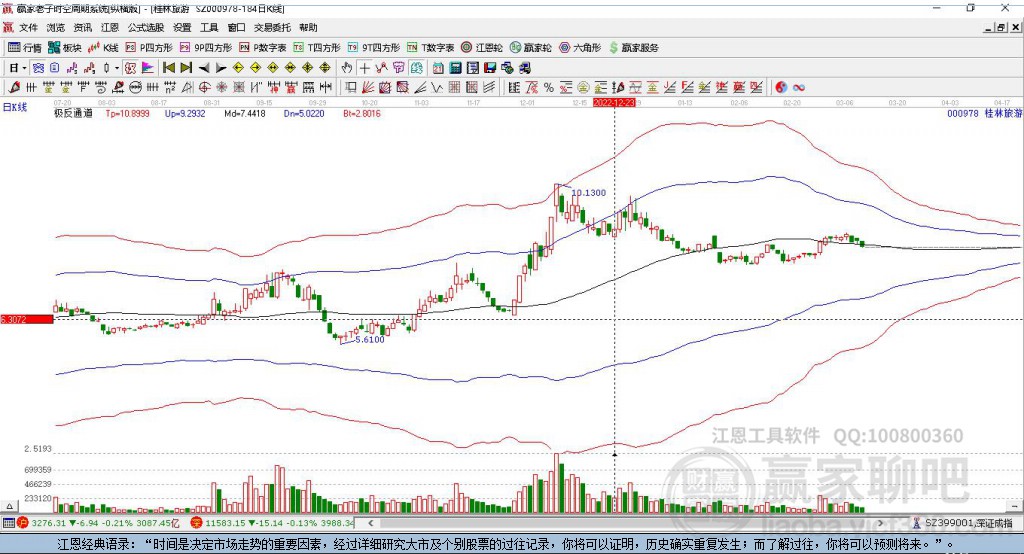Open the calculator icon
The image size is (1024, 554).
pos(455,68)
